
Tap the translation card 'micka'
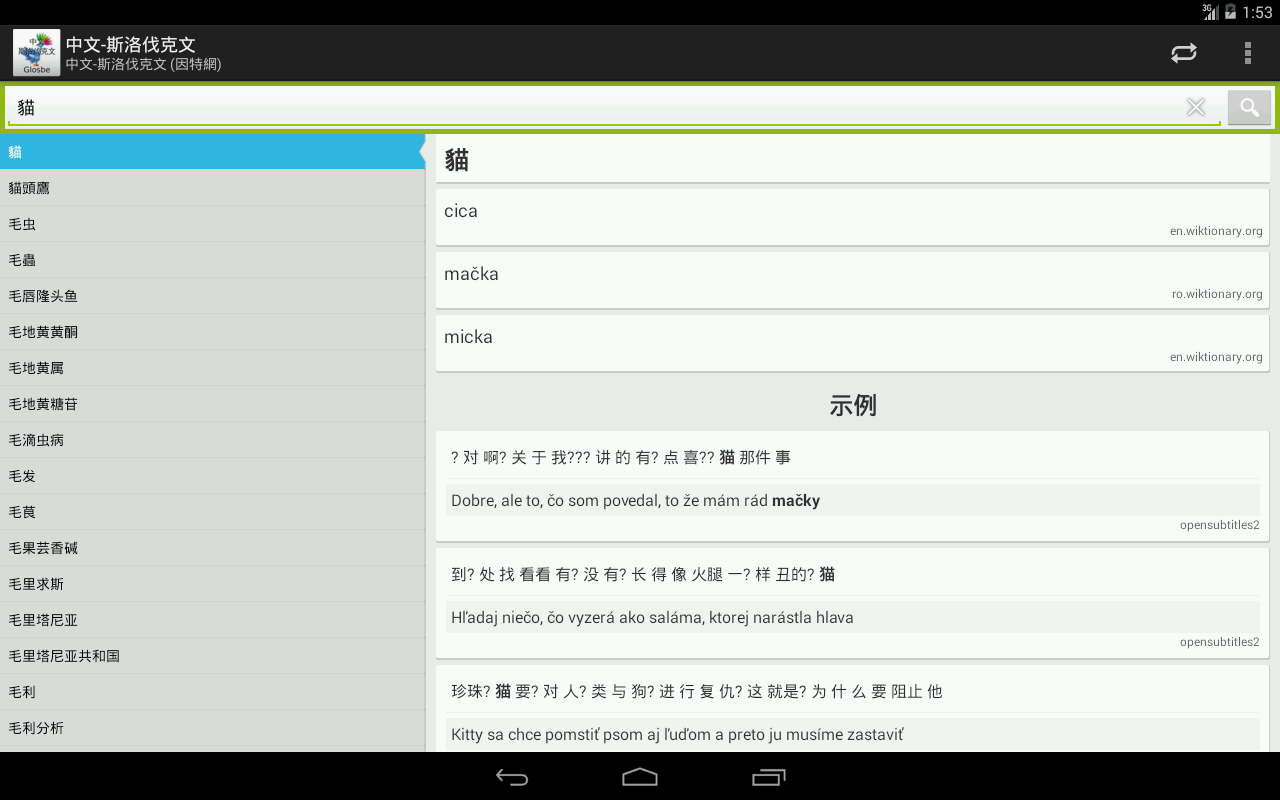[x=852, y=343]
